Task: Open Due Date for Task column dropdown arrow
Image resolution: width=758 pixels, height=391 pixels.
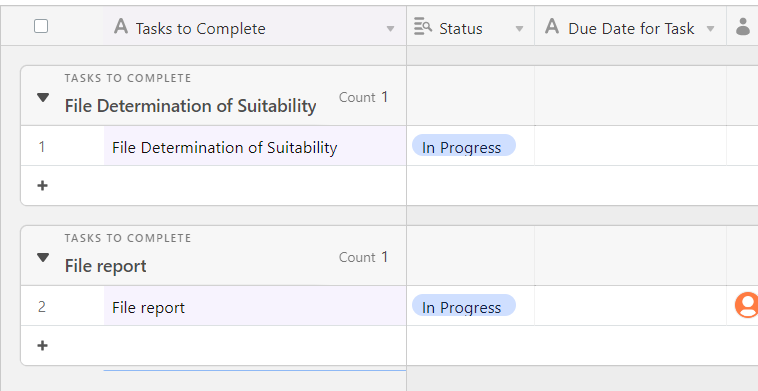Action: pyautogui.click(x=711, y=29)
